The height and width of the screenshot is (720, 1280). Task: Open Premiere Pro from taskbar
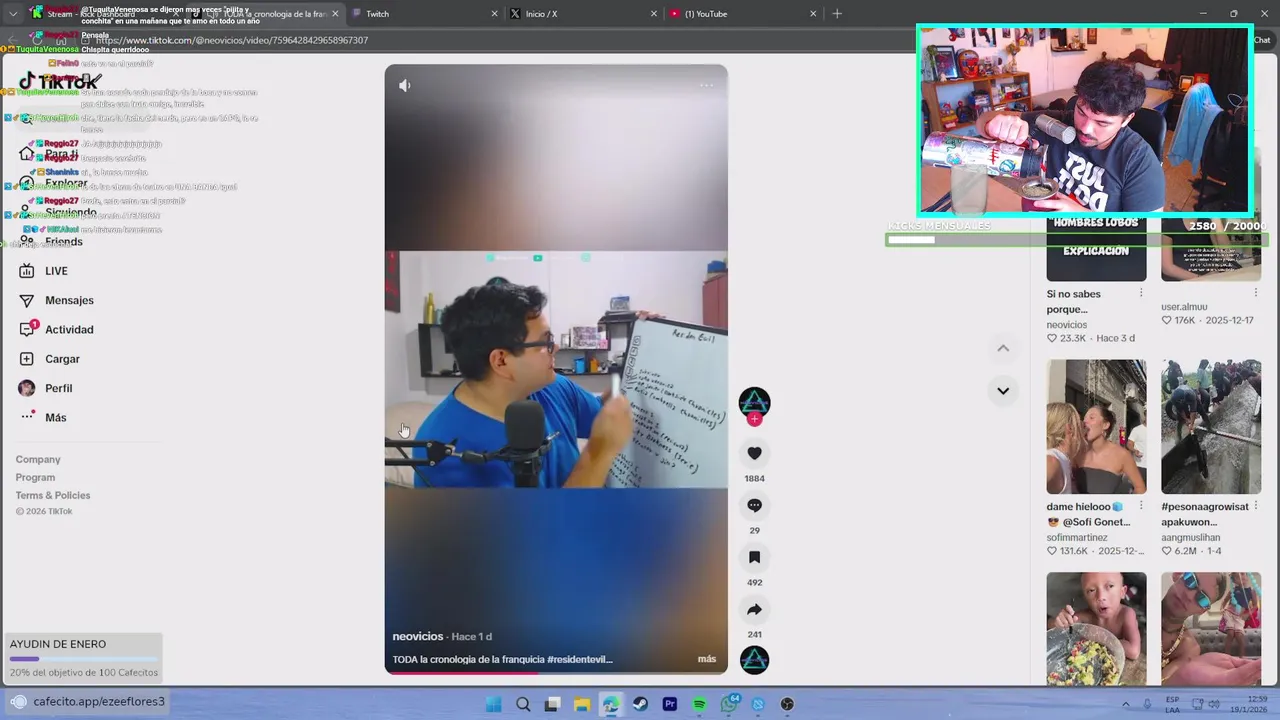670,704
